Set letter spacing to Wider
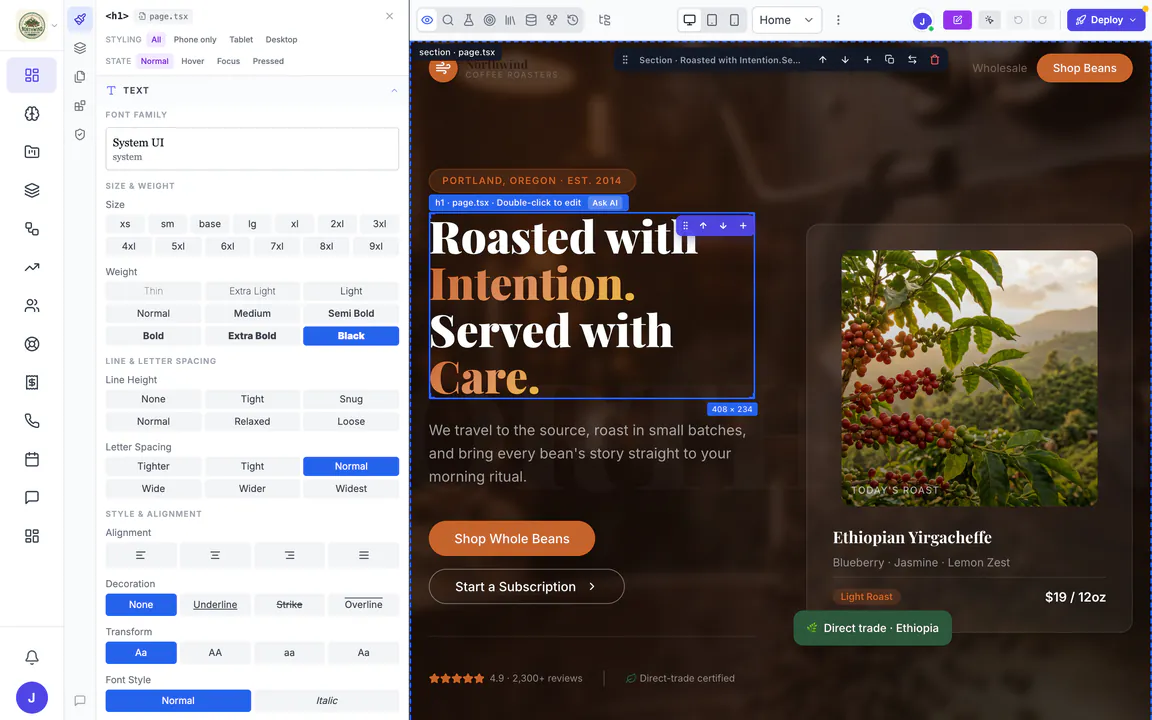1152x720 pixels. click(x=252, y=489)
